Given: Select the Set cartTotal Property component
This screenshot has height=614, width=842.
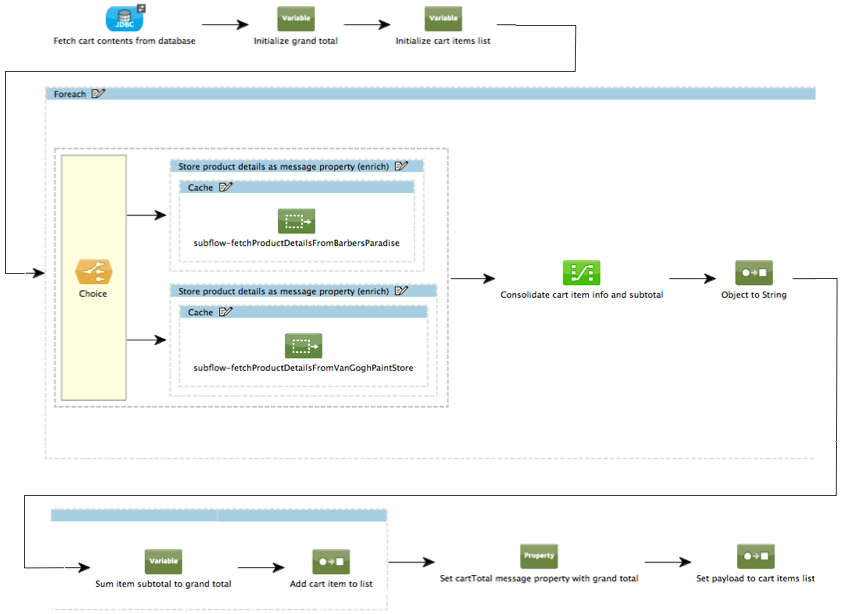Looking at the screenshot, I should [x=538, y=555].
